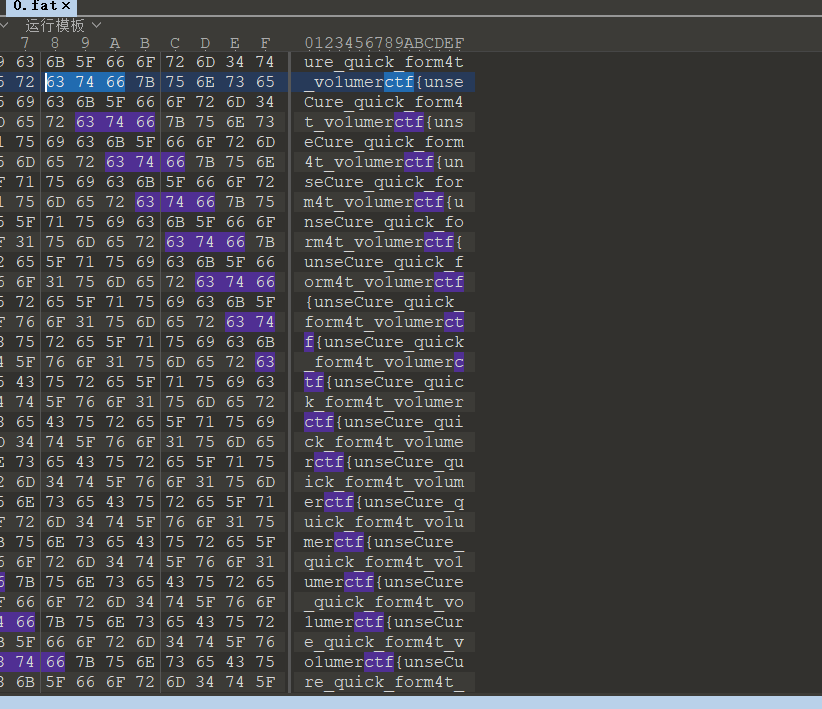Switch to the 0.fat file tab
This screenshot has height=709, width=822.
[x=35, y=6]
